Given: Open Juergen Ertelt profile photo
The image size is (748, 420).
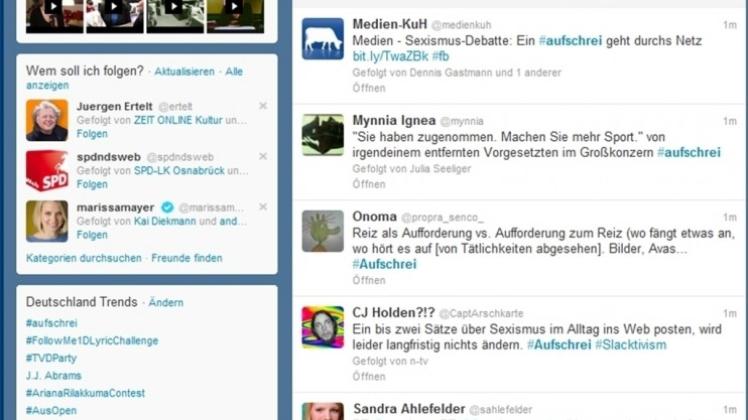Looking at the screenshot, I should coord(47,120).
